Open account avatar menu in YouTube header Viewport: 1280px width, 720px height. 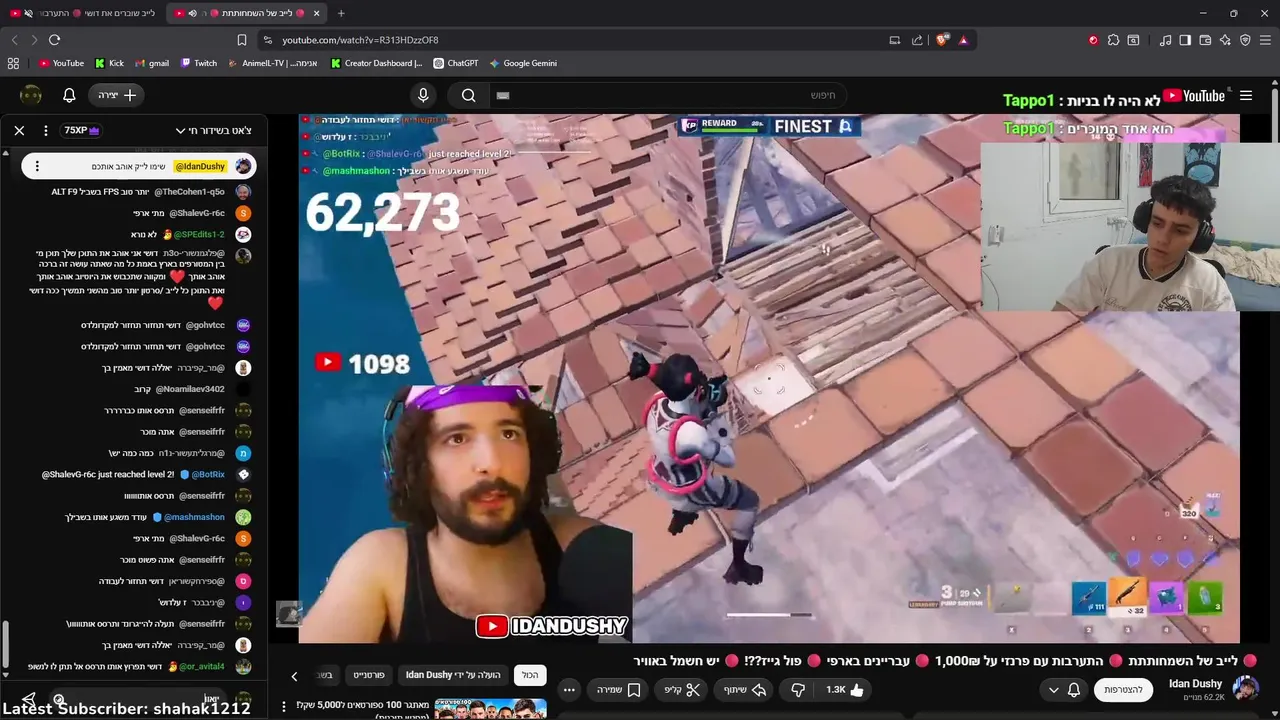[x=31, y=95]
